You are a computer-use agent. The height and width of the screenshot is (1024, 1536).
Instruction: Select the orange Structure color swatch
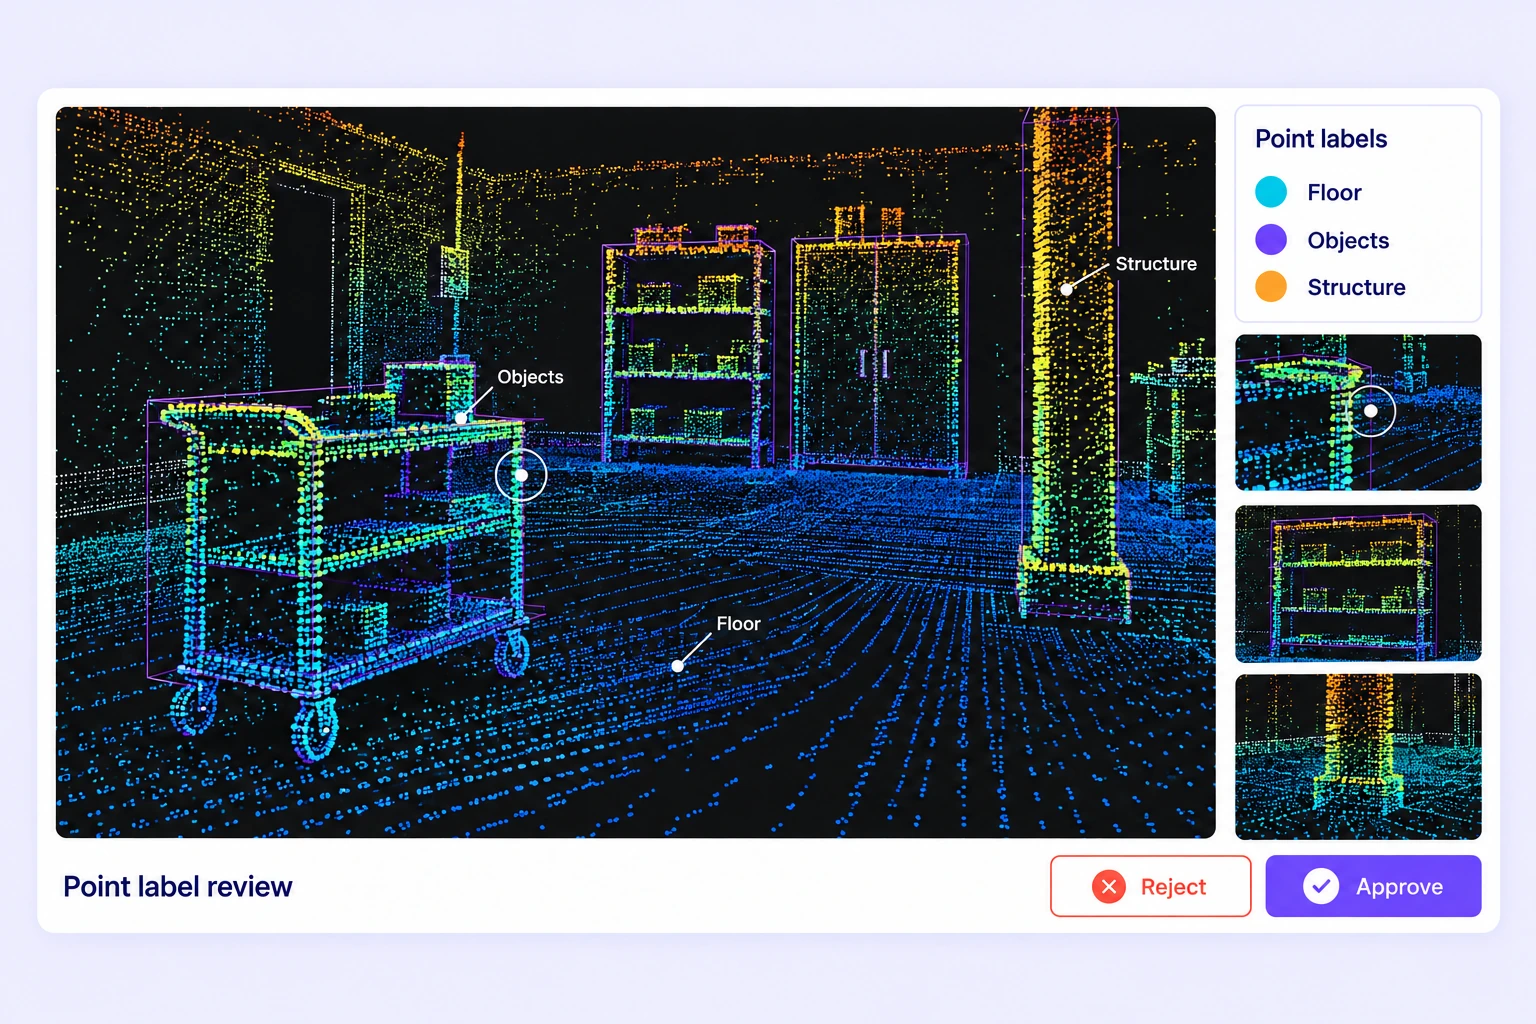1271,287
